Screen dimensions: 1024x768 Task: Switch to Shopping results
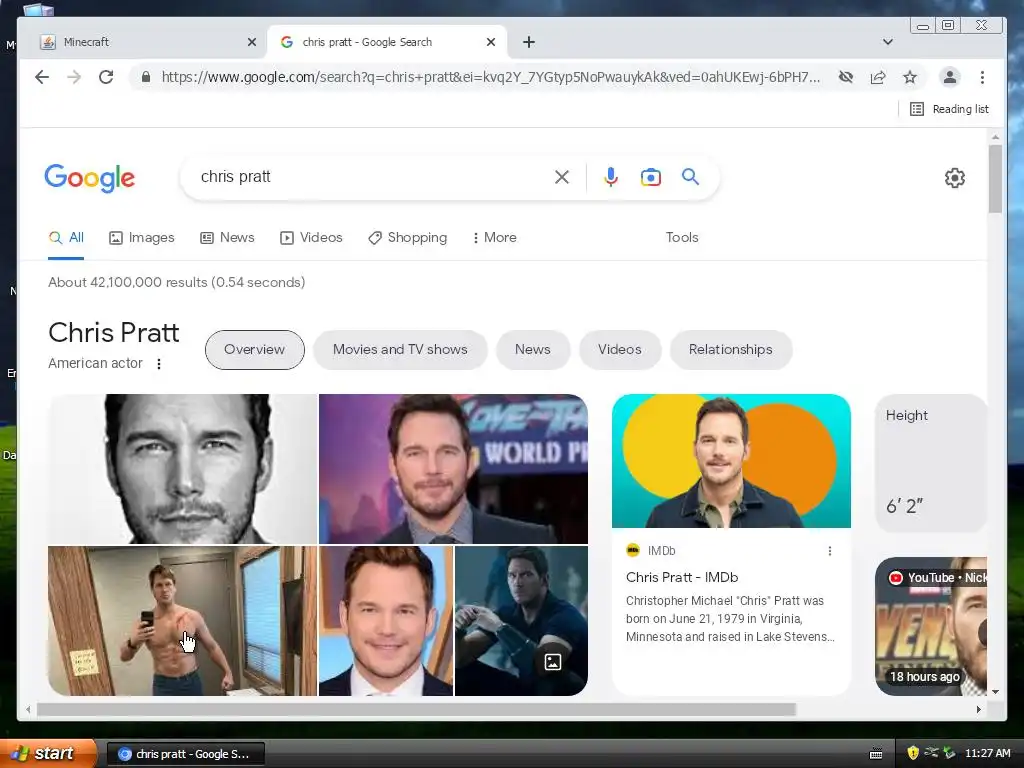coord(408,238)
